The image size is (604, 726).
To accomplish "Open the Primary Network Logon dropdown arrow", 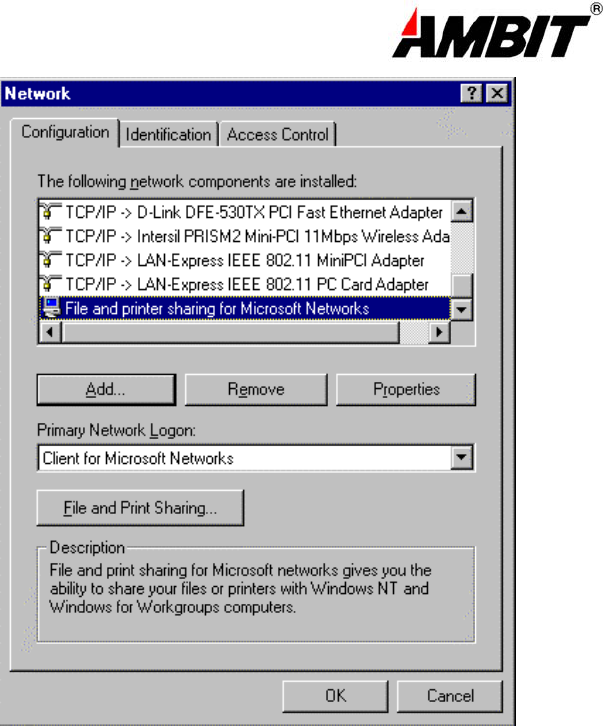I will (461, 458).
